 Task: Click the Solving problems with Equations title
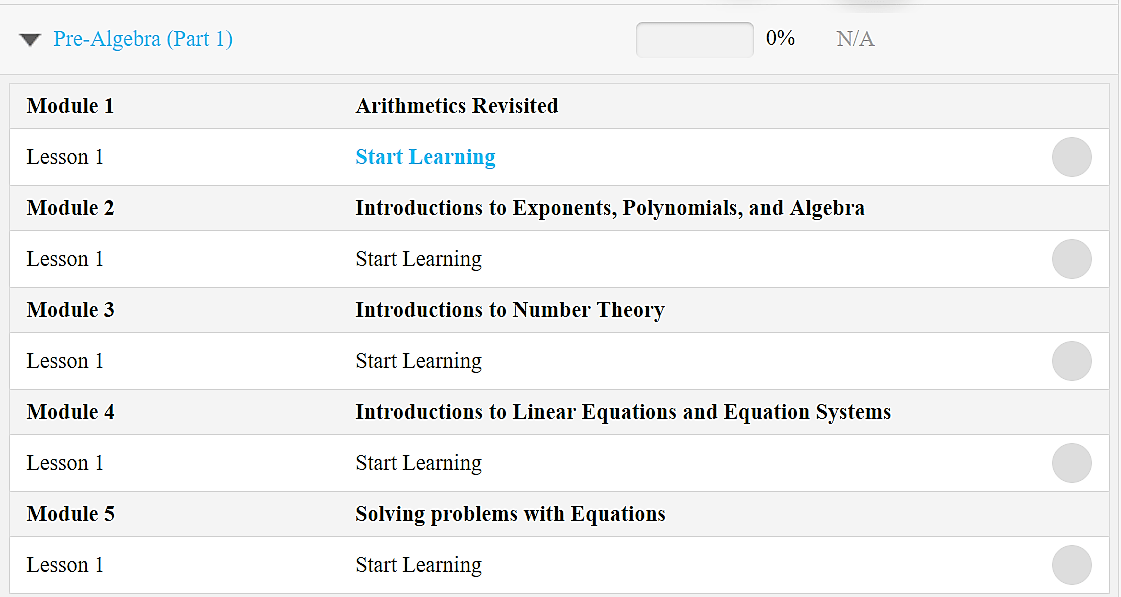point(510,514)
